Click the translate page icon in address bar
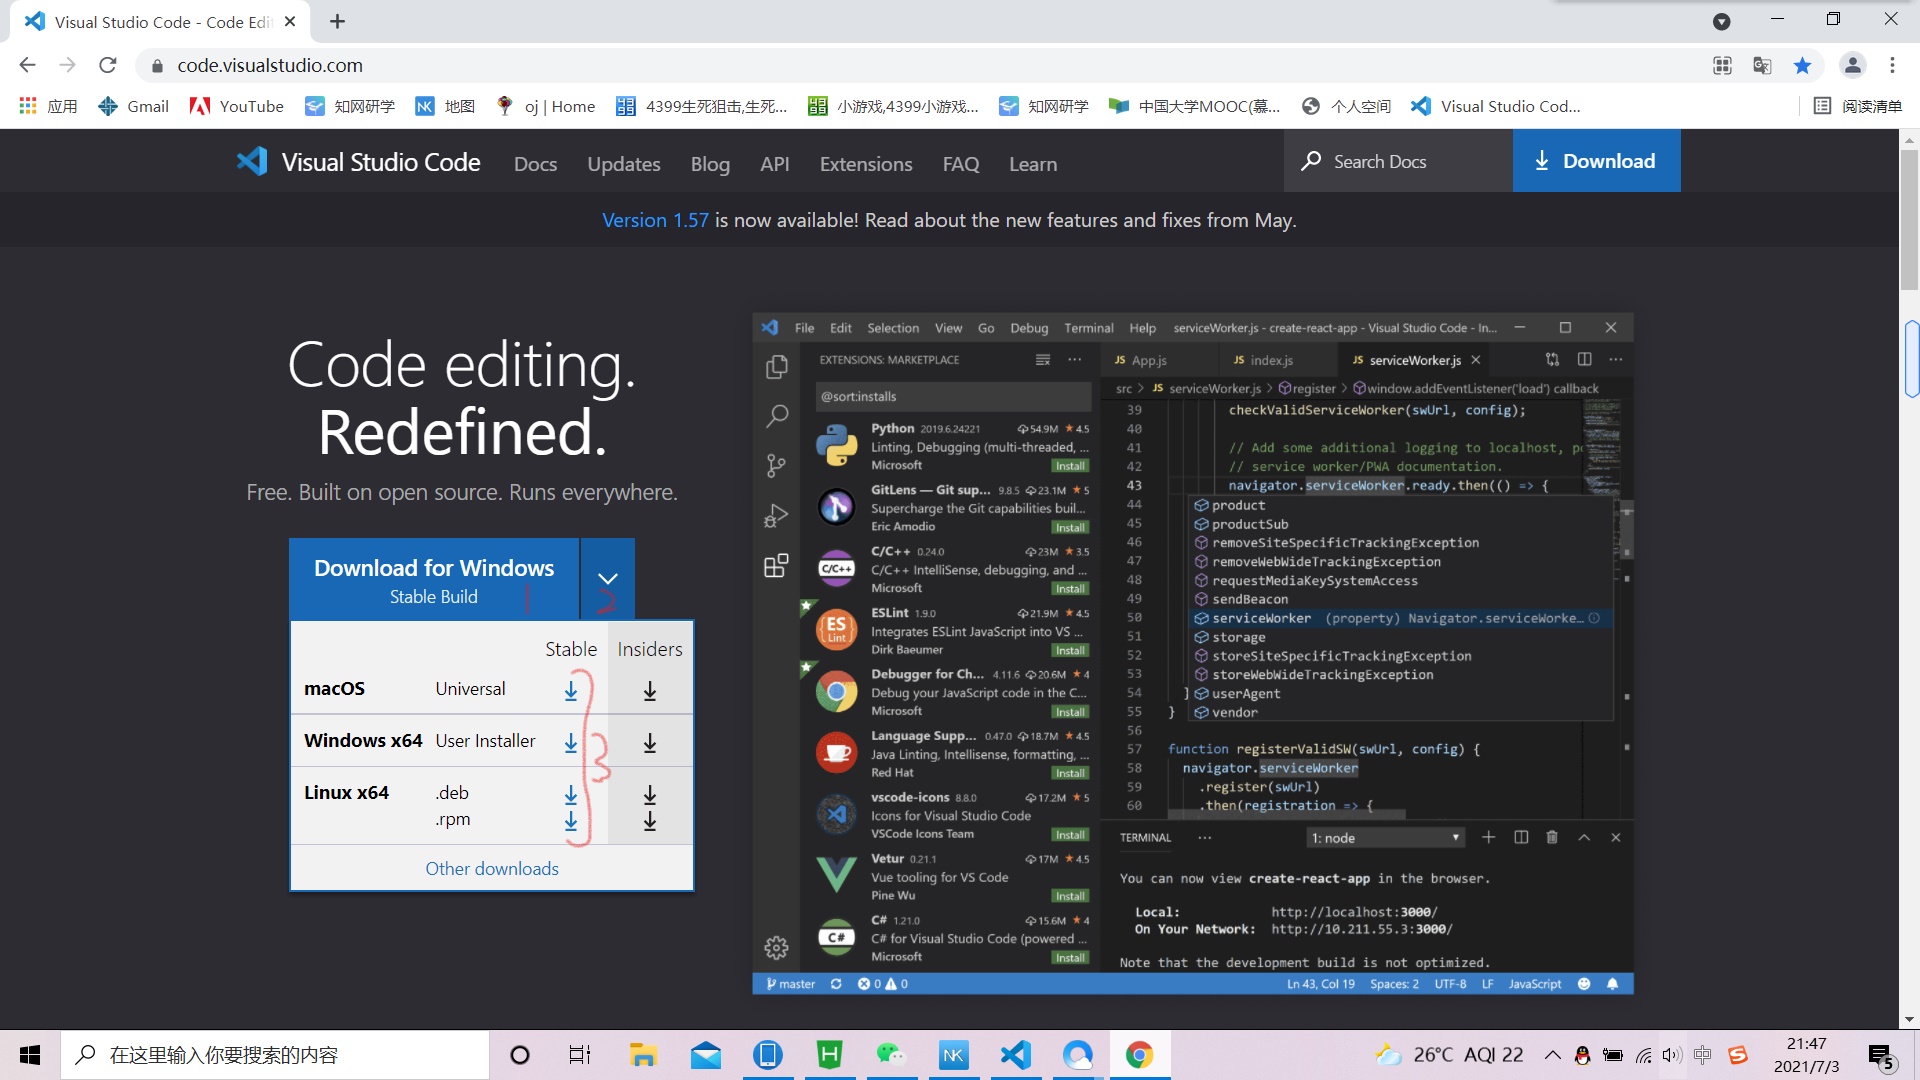Image resolution: width=1920 pixels, height=1080 pixels. [x=1762, y=66]
